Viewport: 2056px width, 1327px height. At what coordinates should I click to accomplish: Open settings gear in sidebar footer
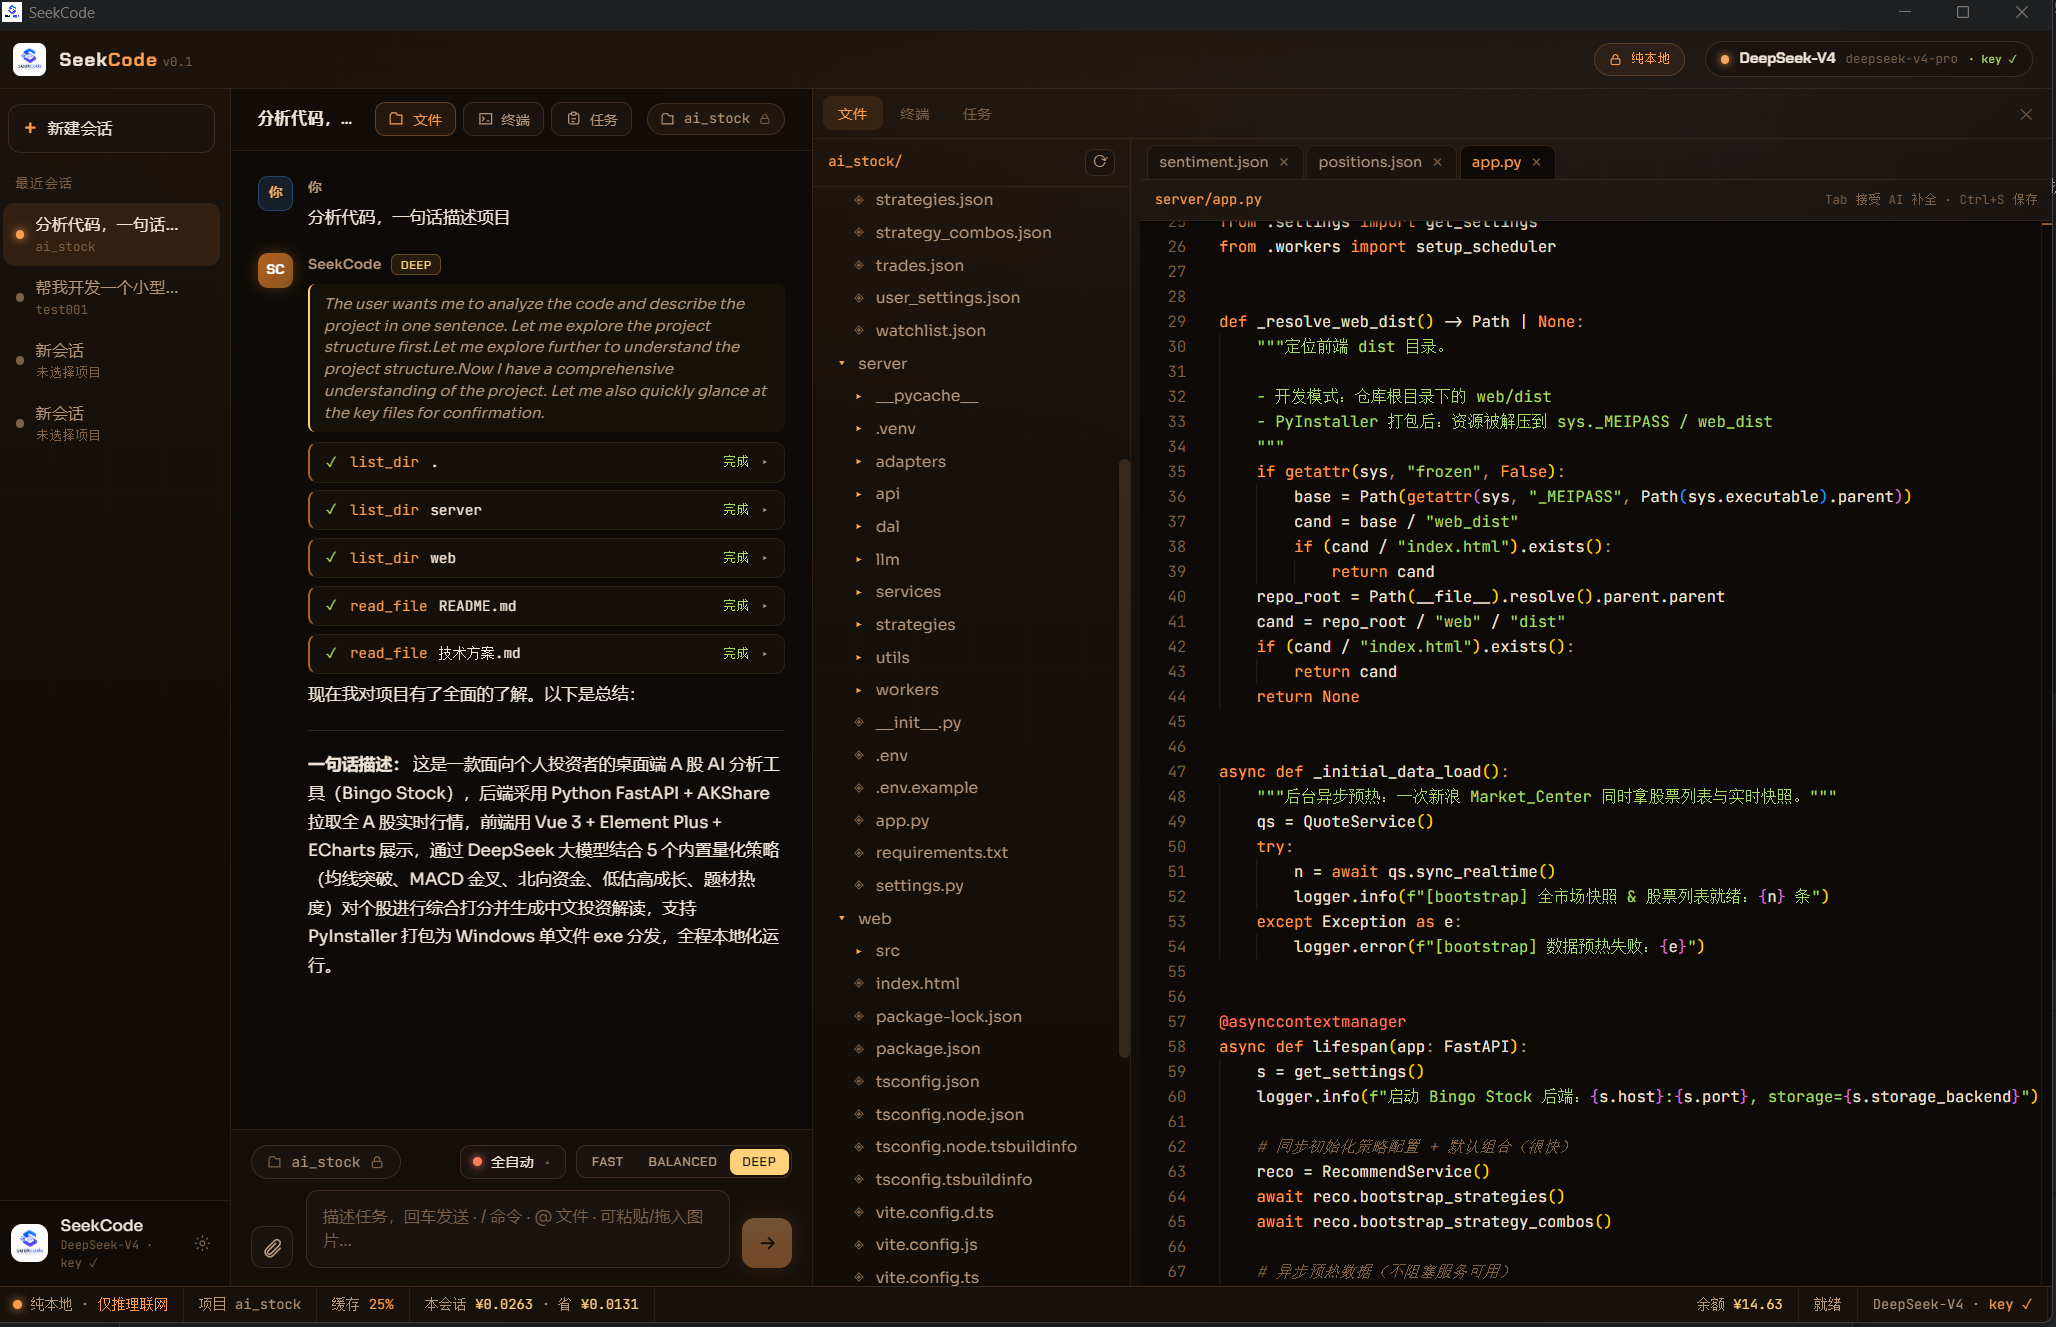pyautogui.click(x=202, y=1243)
